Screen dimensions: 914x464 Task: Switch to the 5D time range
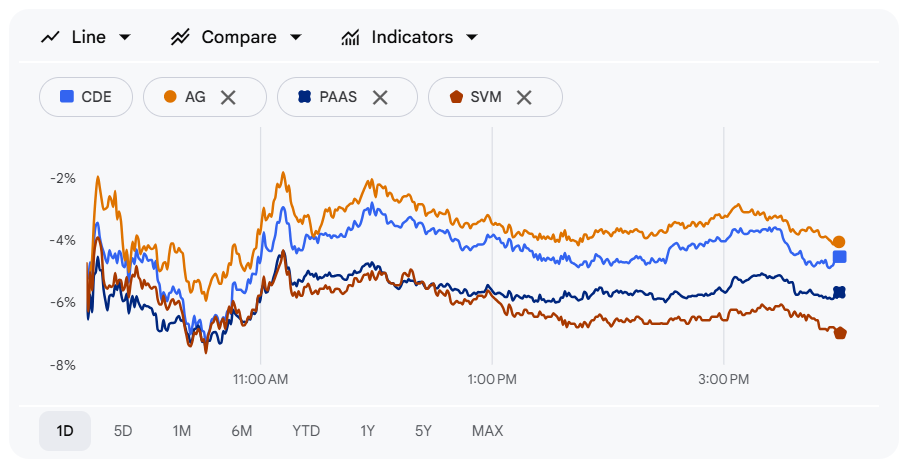tap(123, 431)
